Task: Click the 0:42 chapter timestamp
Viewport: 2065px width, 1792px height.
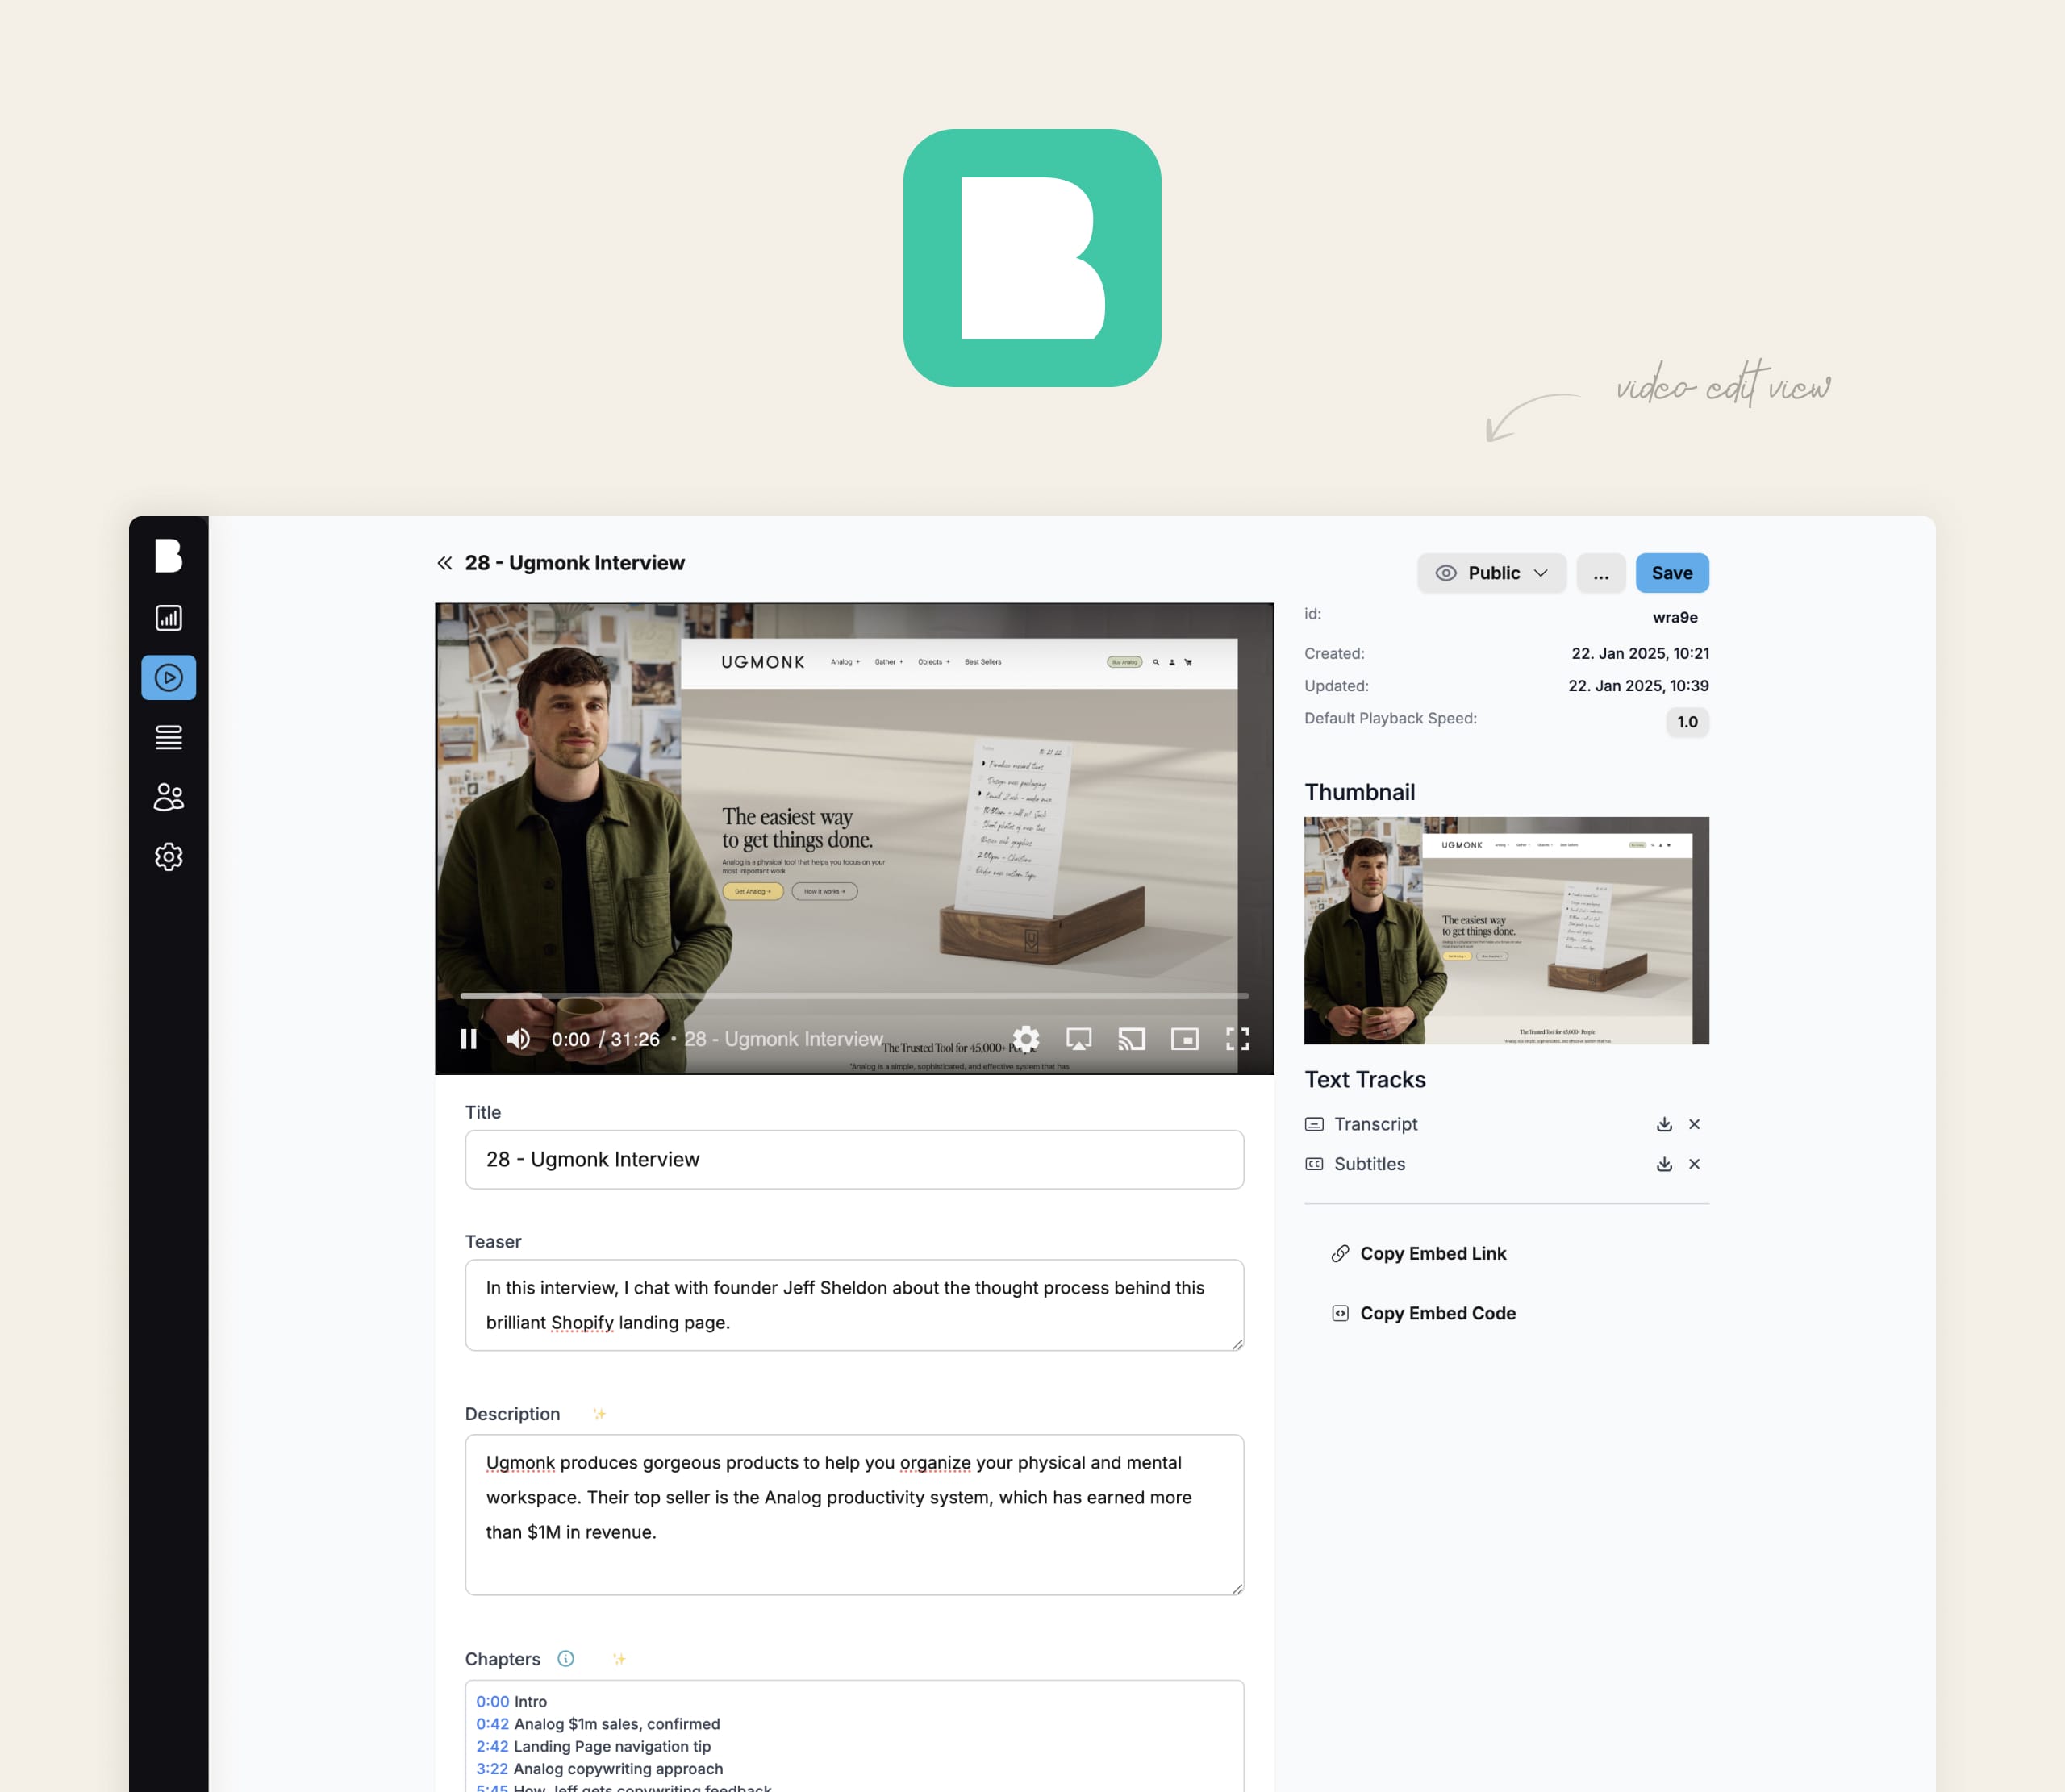Action: coord(492,1724)
